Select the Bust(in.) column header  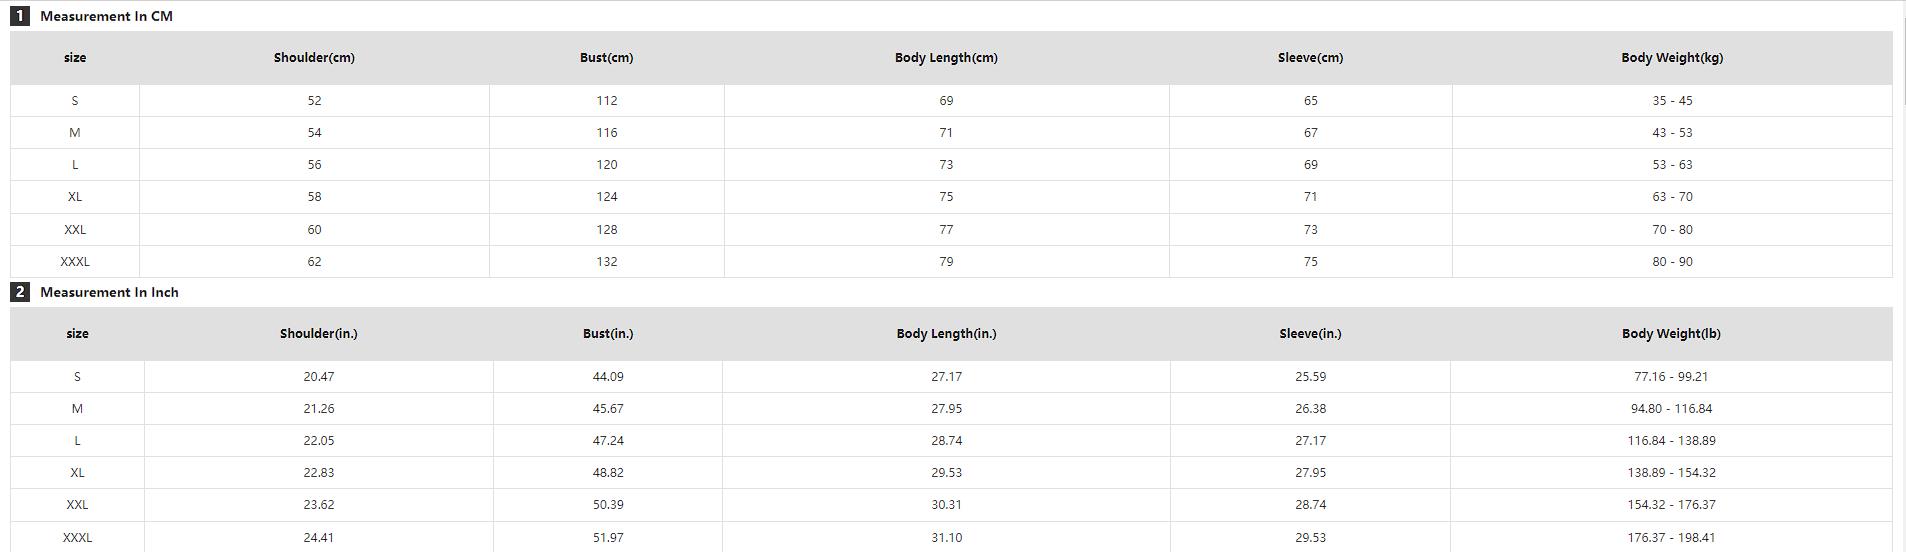coord(608,334)
